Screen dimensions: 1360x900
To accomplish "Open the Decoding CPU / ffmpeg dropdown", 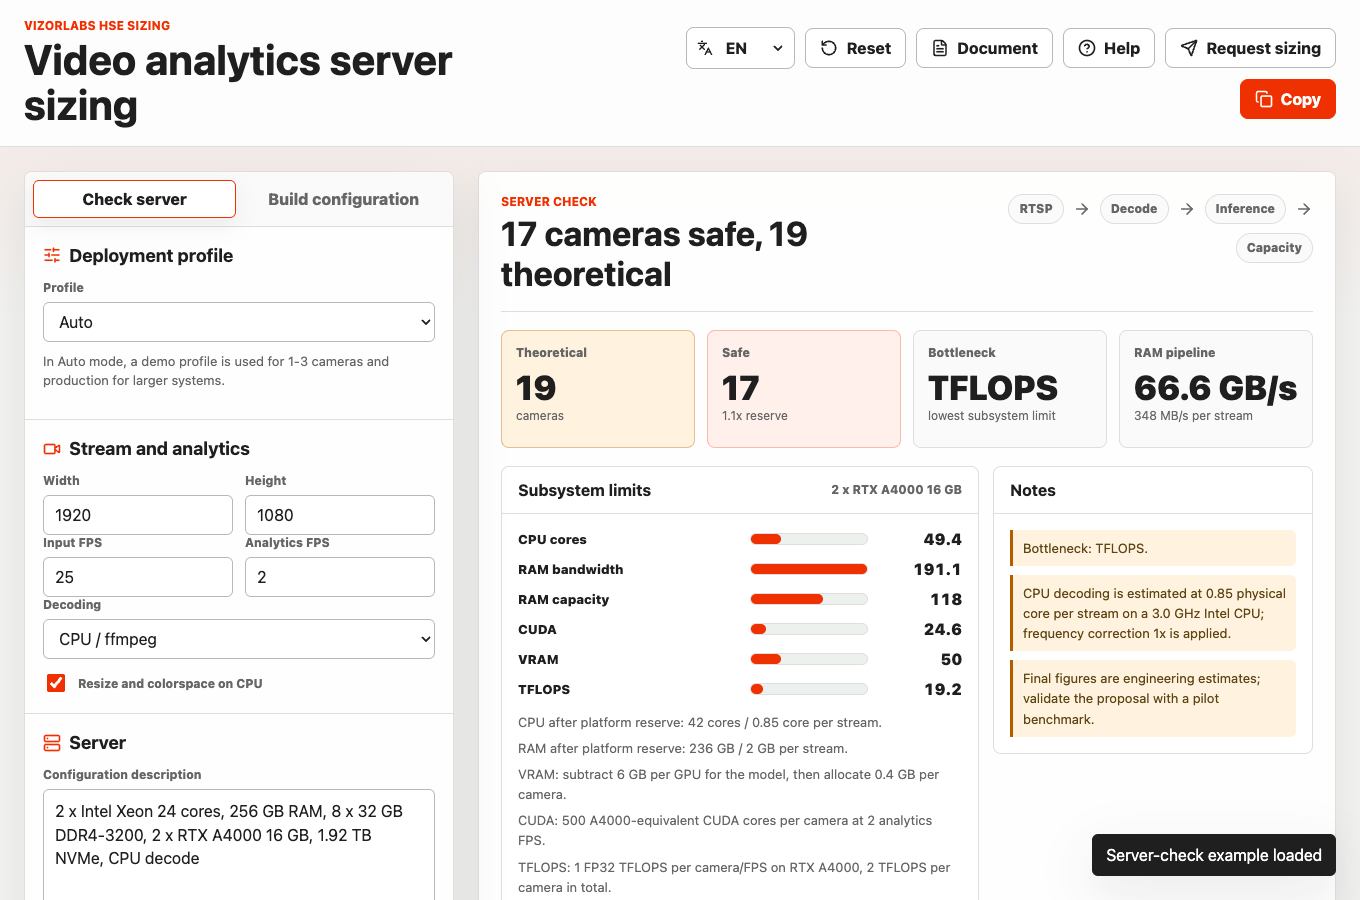I will 239,639.
